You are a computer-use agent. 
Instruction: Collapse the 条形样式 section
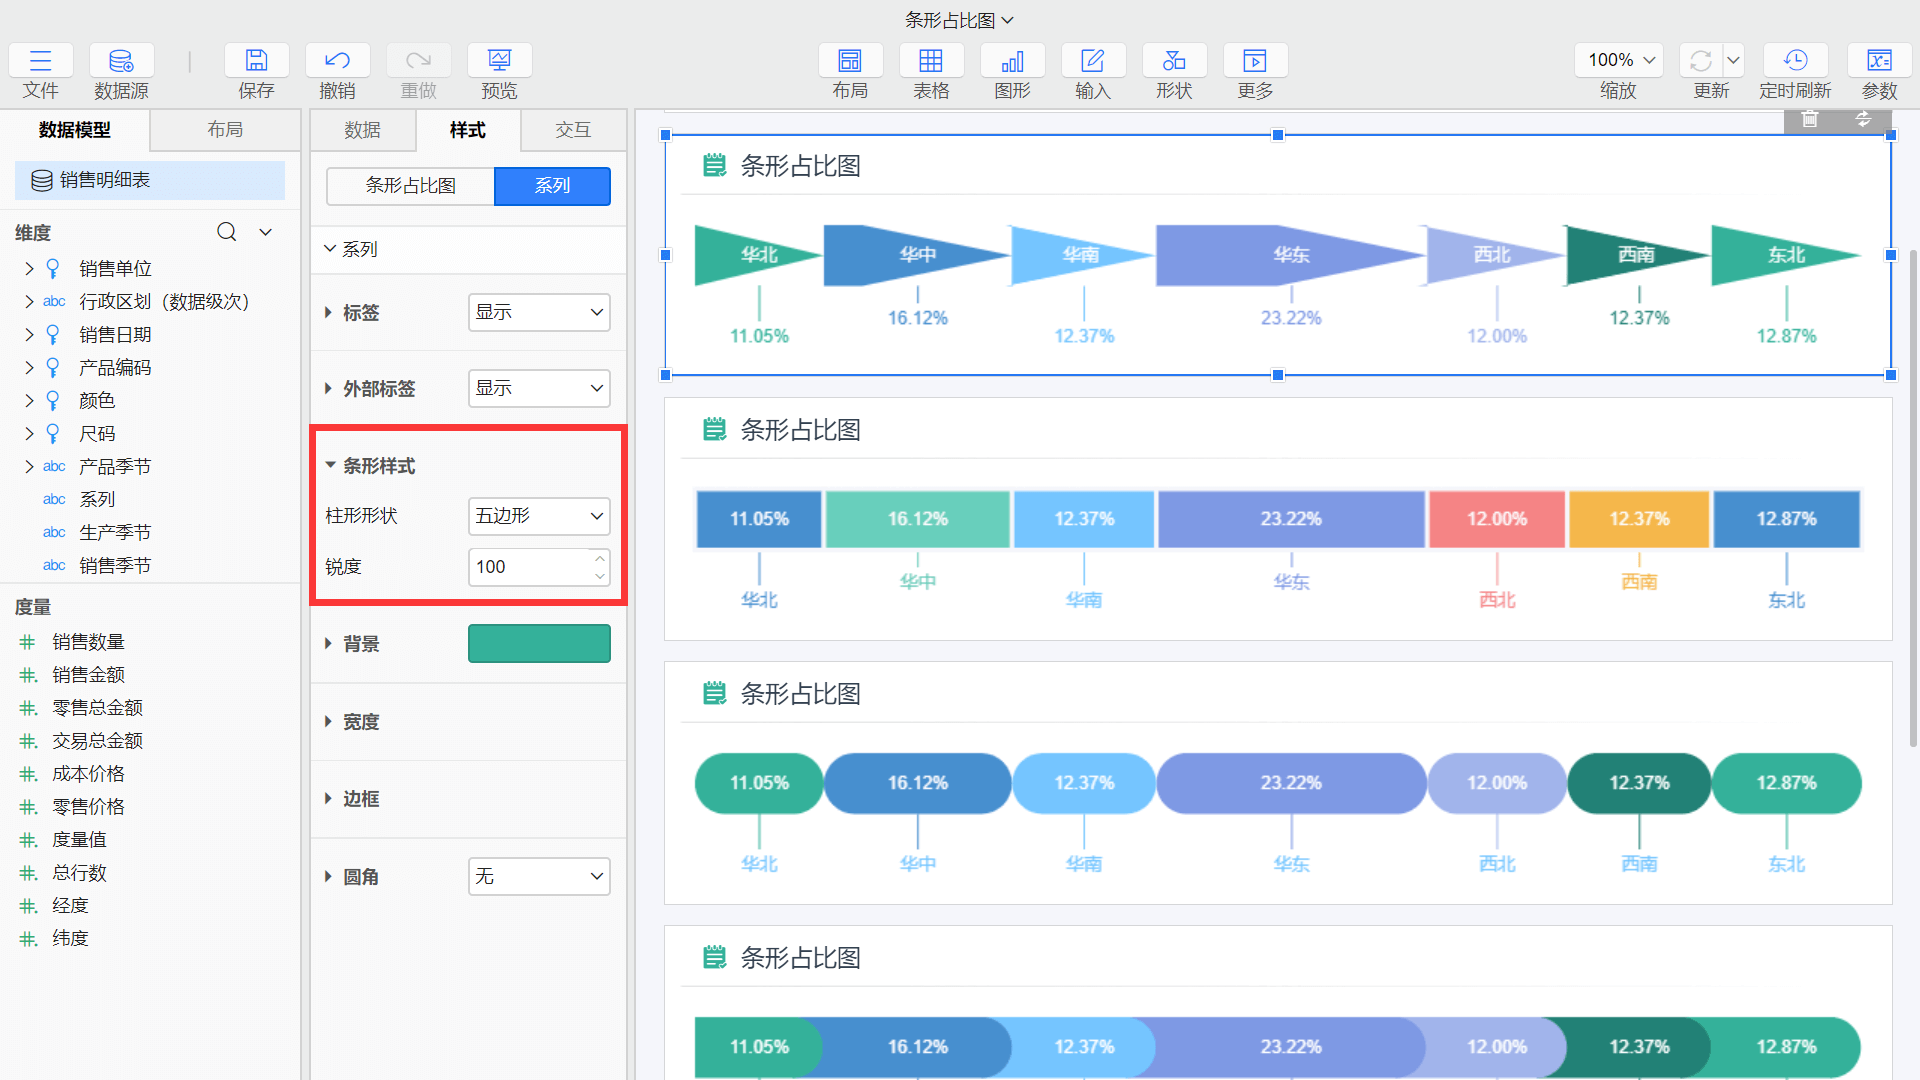point(331,466)
